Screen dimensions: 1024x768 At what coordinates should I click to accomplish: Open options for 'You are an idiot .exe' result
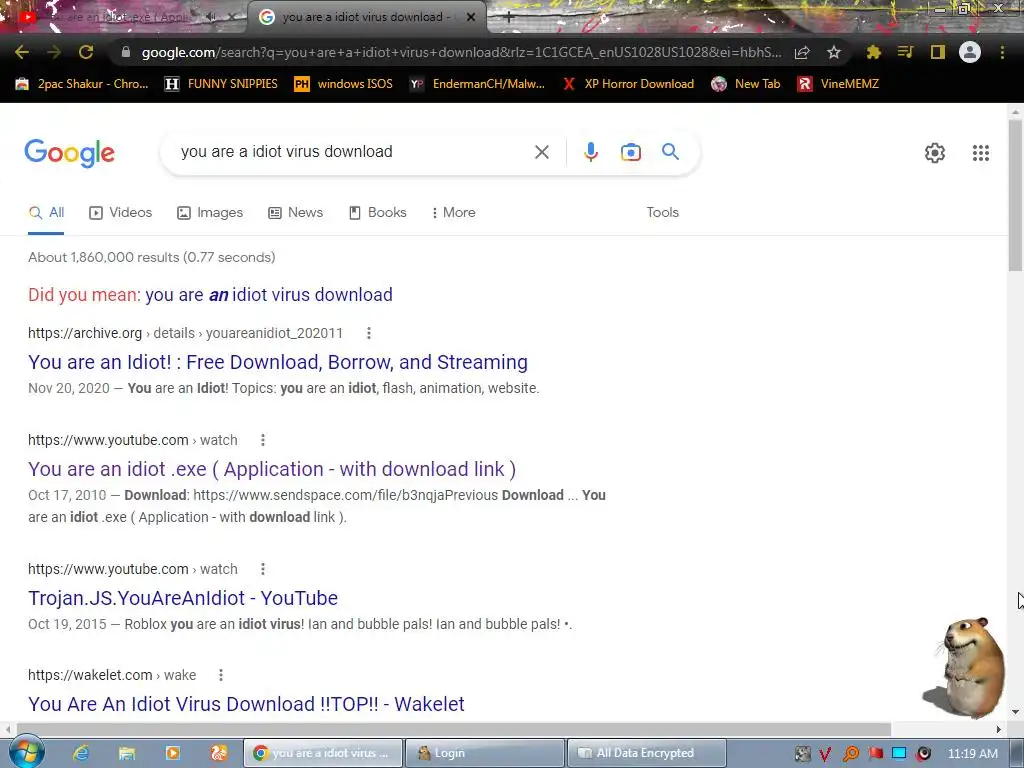pyautogui.click(x=263, y=440)
